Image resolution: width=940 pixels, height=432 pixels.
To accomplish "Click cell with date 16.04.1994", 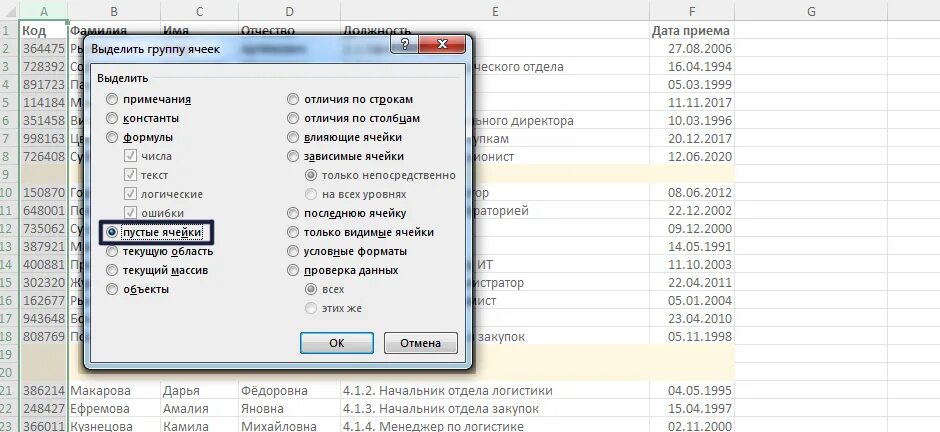I will (692, 67).
